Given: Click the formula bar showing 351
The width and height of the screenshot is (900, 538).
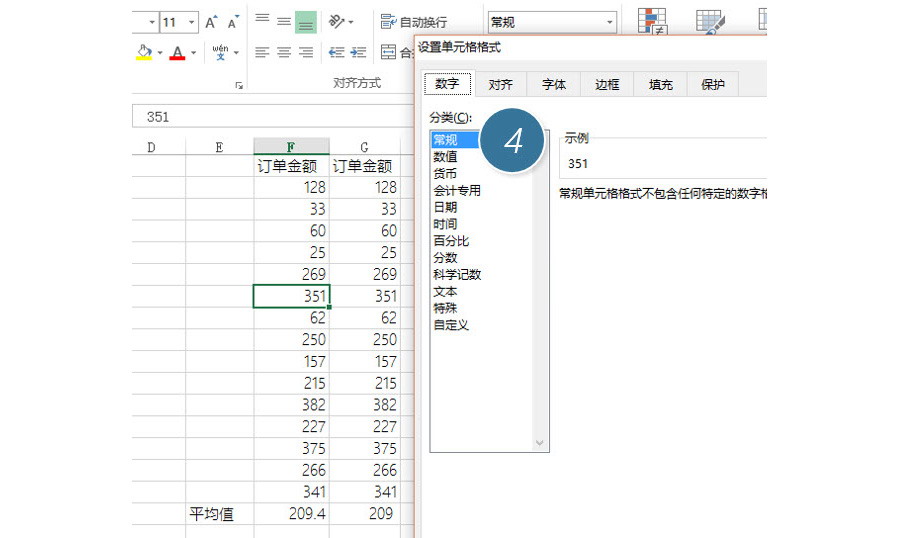Looking at the screenshot, I should 273,117.
